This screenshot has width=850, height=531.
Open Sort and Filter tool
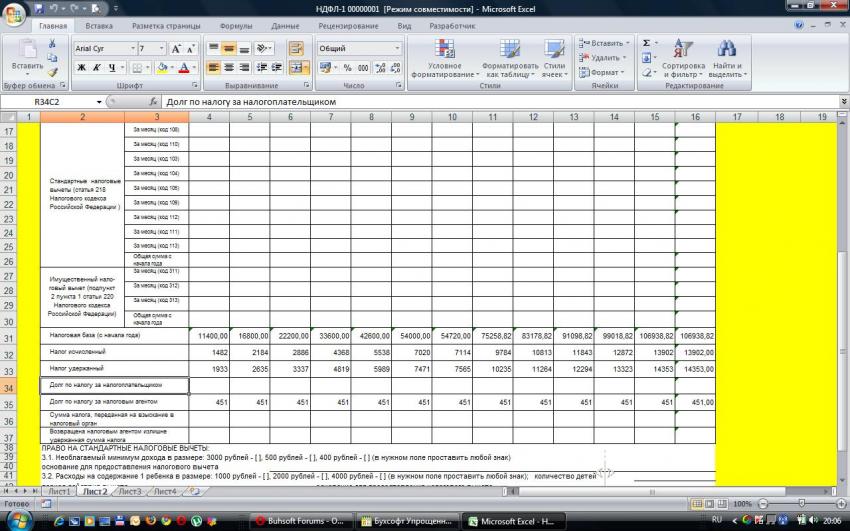click(683, 60)
